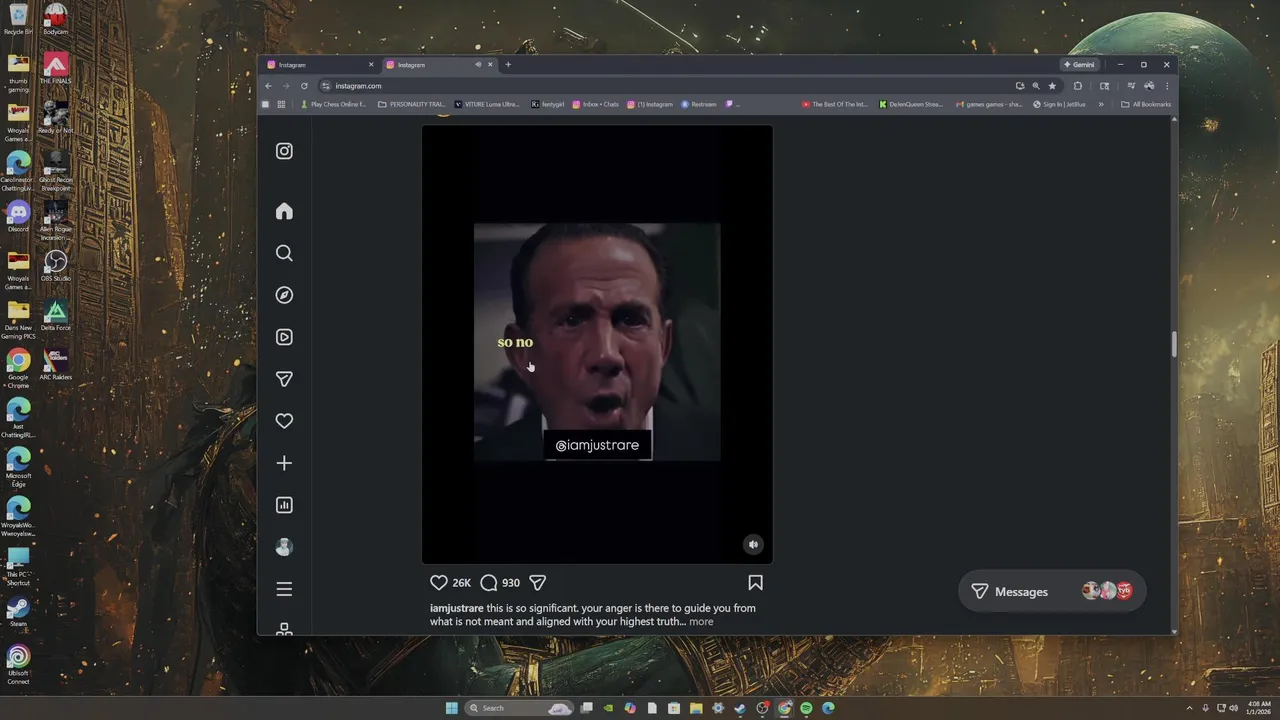Open a new browser tab

tap(508, 65)
